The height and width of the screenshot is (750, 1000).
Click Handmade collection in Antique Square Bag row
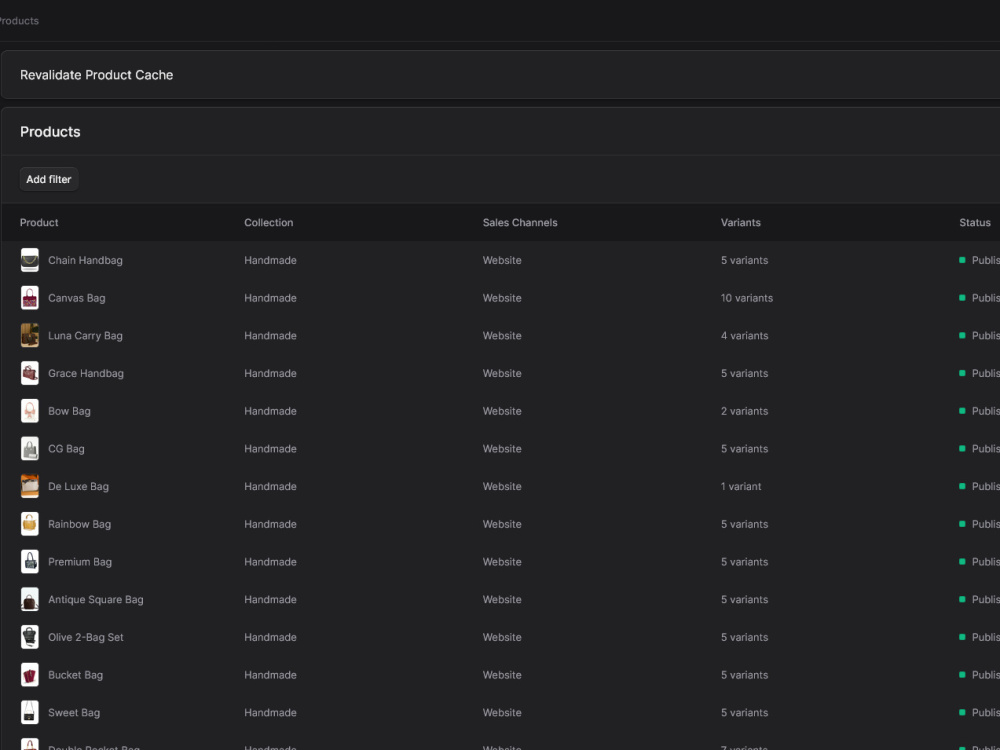[270, 599]
